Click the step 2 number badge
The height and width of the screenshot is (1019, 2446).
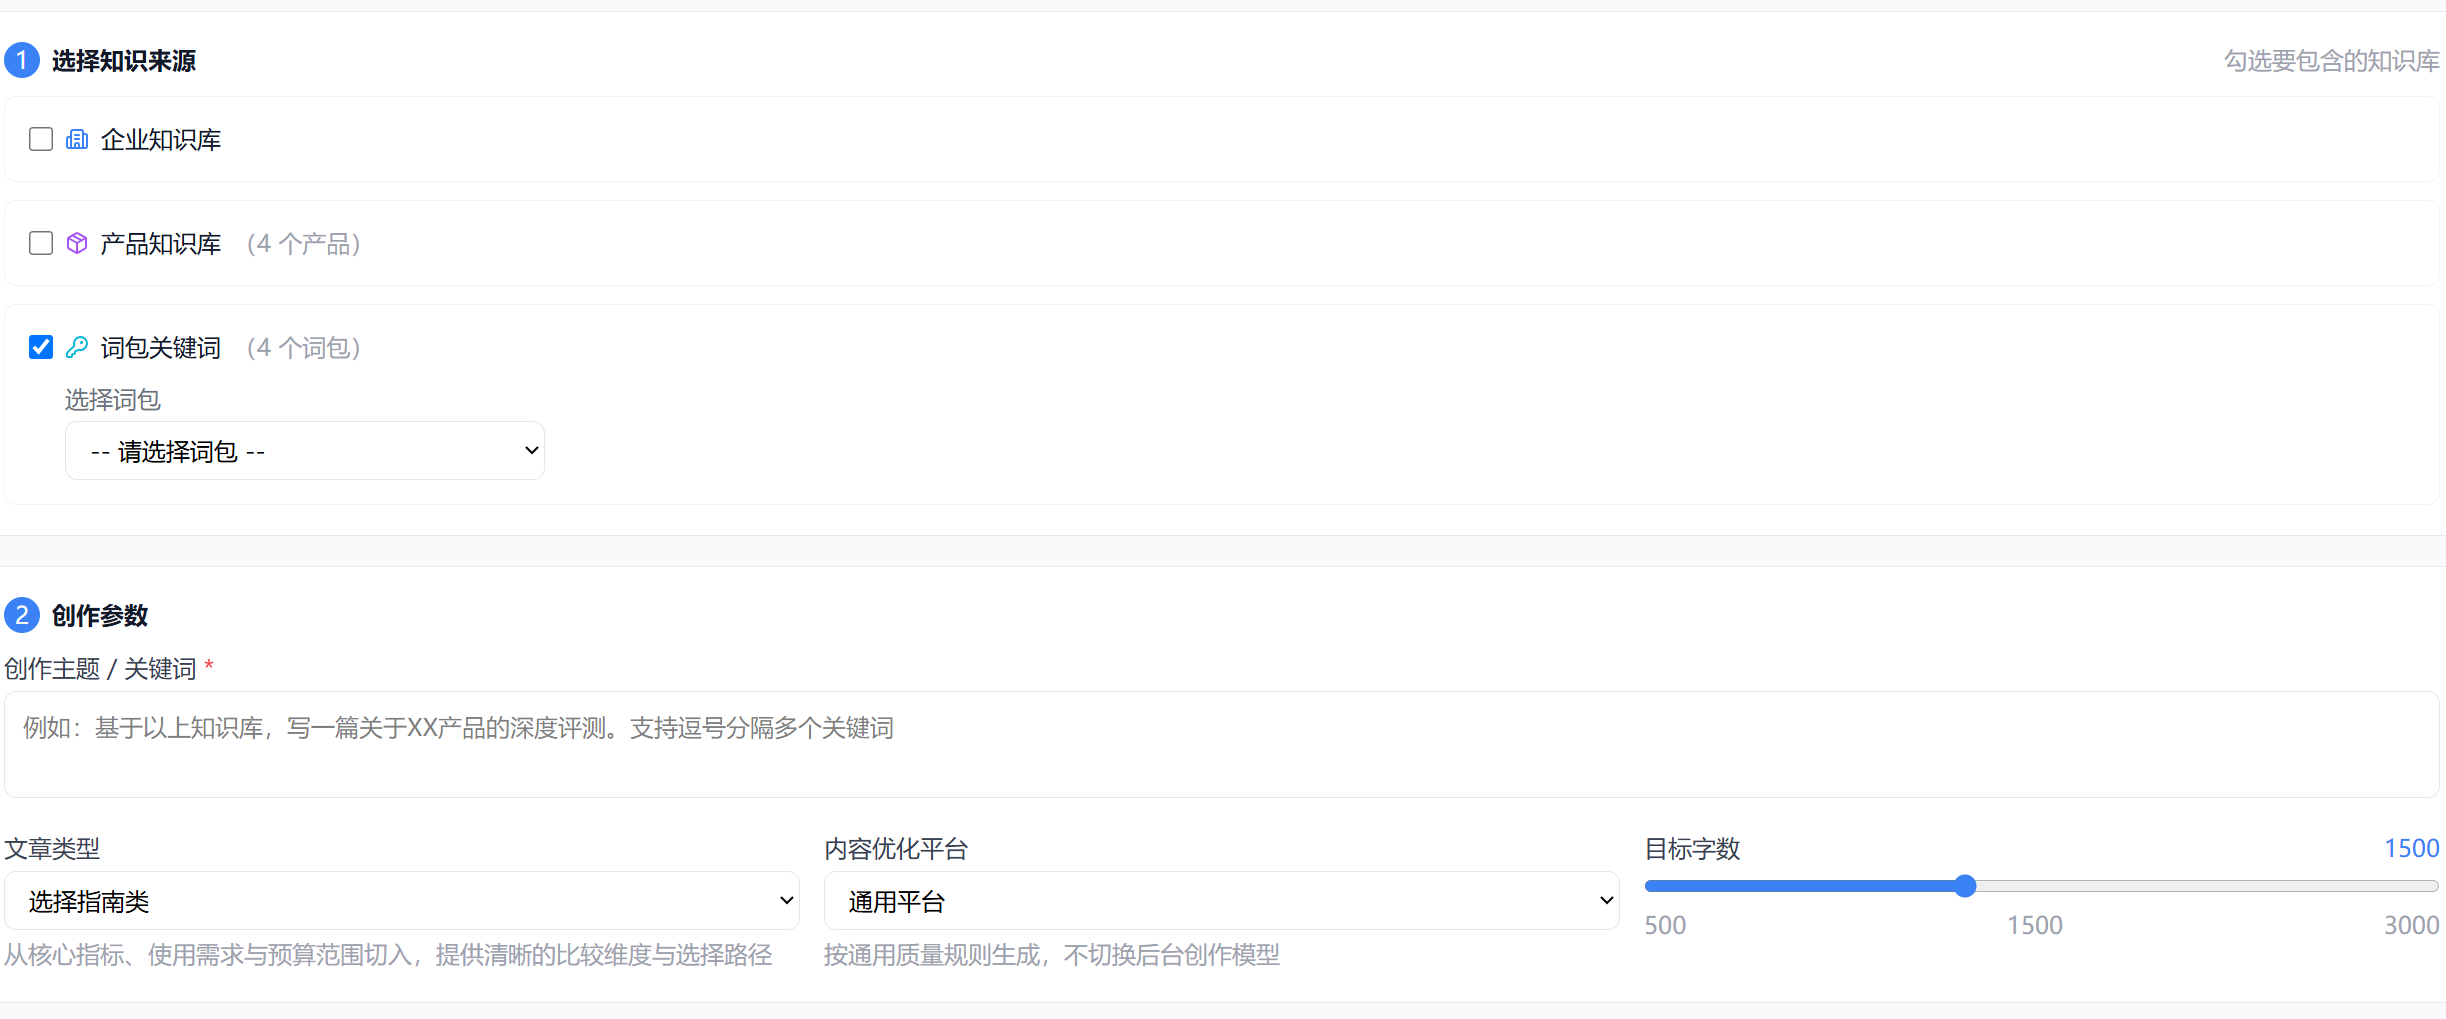point(22,615)
